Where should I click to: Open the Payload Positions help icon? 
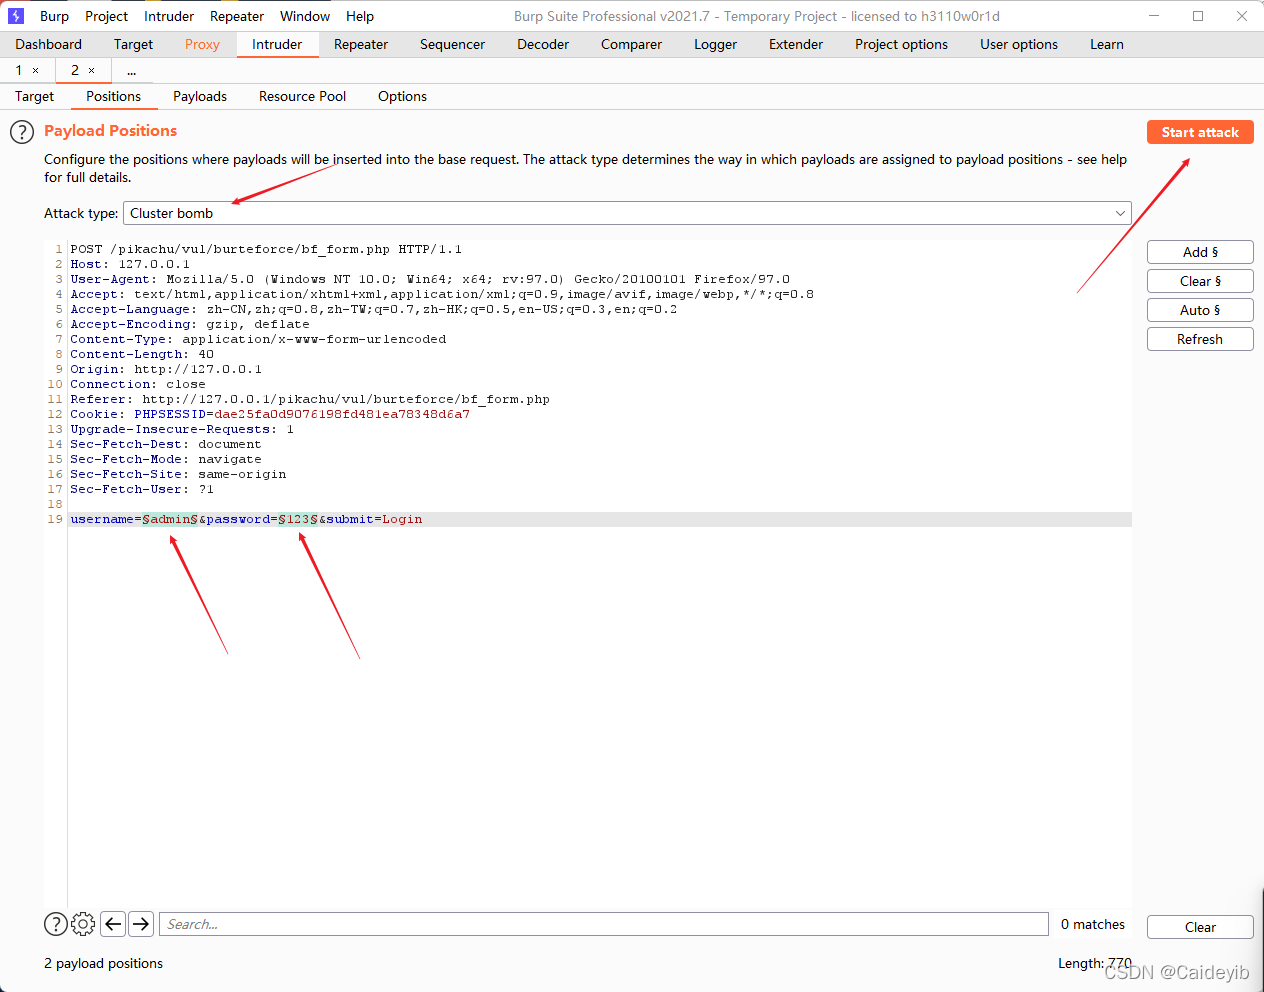(22, 132)
